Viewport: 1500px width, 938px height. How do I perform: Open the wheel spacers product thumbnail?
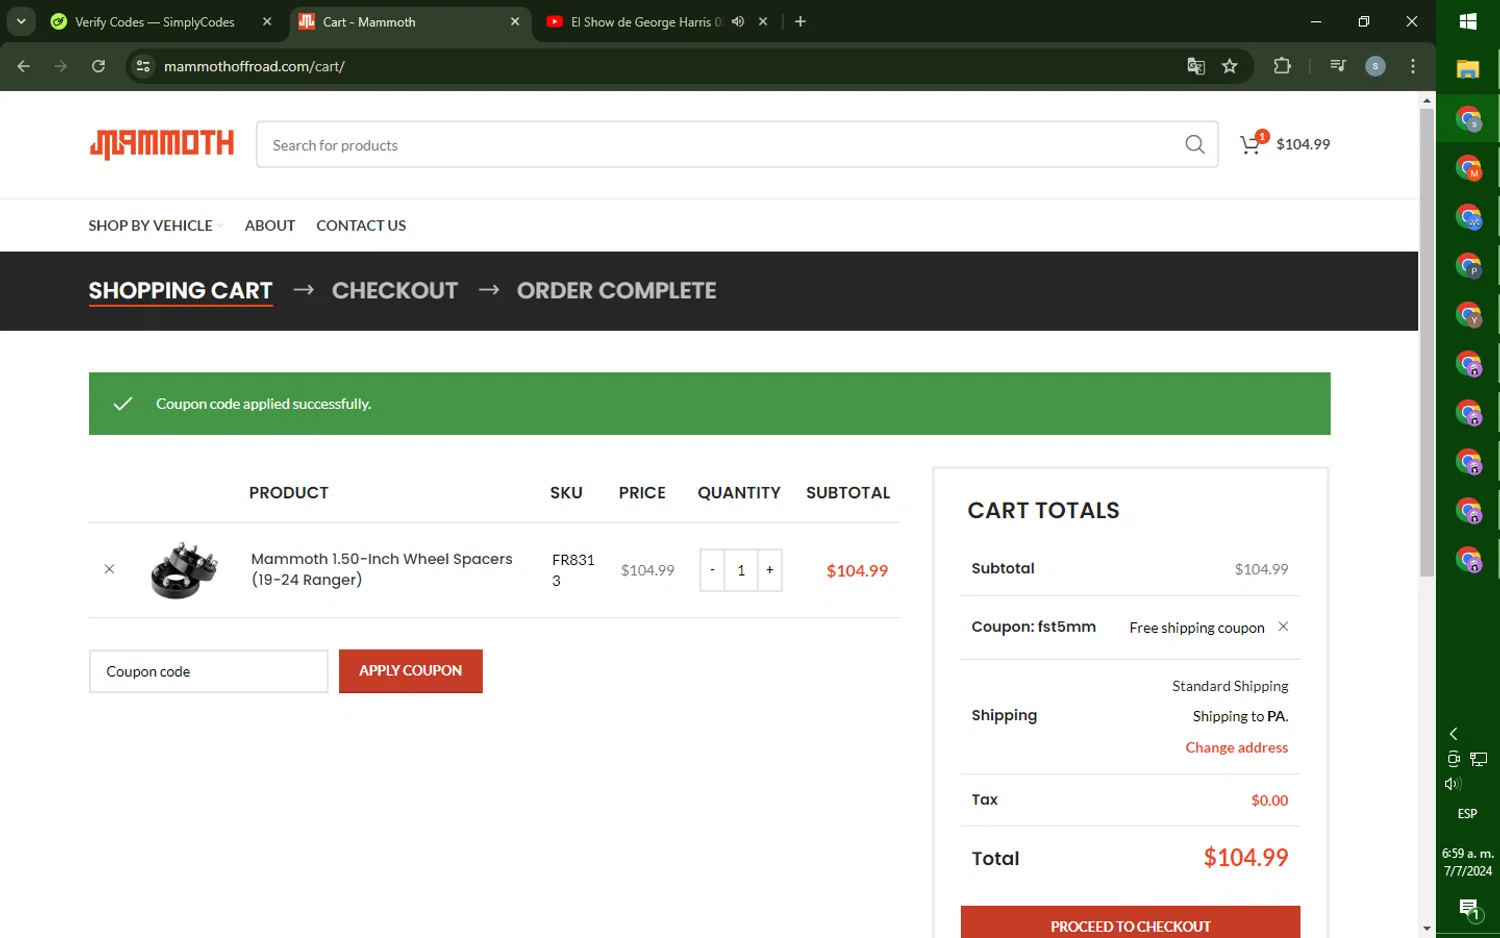183,570
